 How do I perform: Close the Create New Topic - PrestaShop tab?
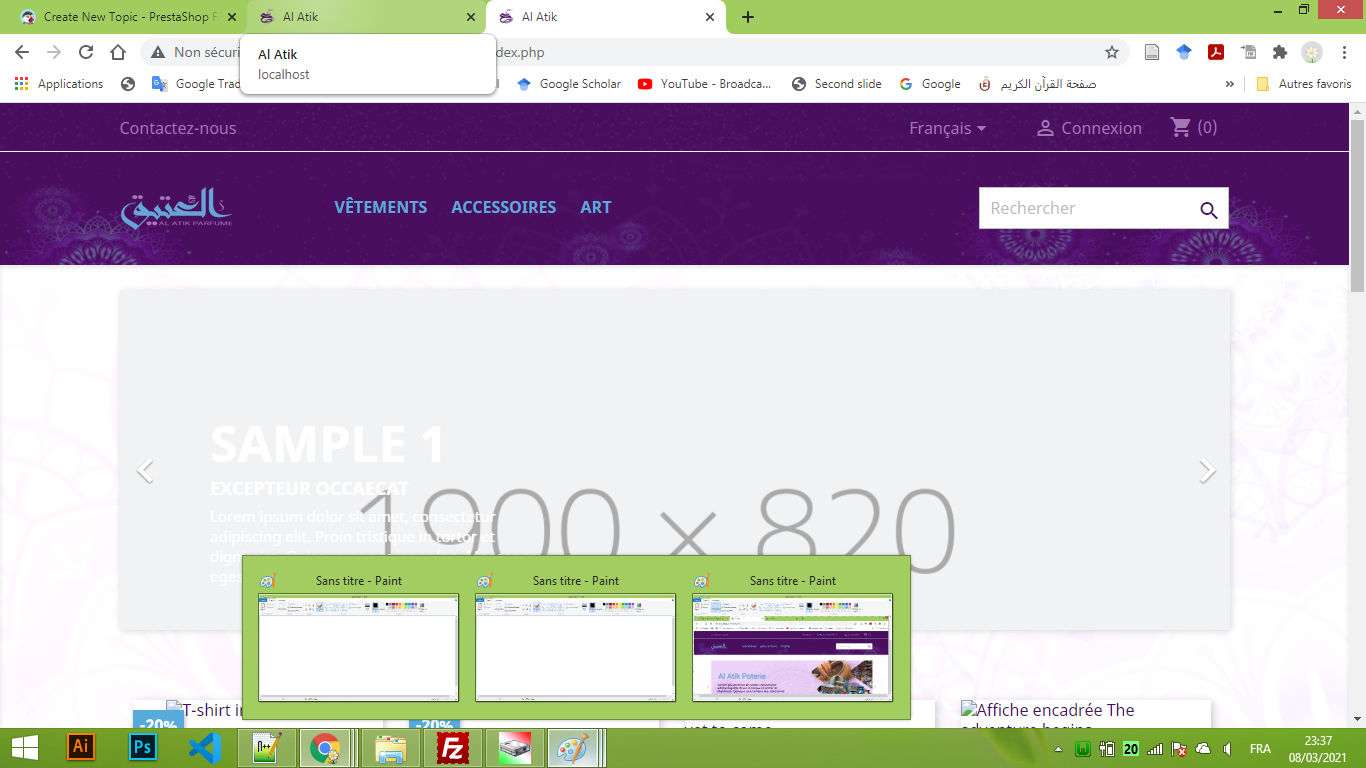(233, 17)
